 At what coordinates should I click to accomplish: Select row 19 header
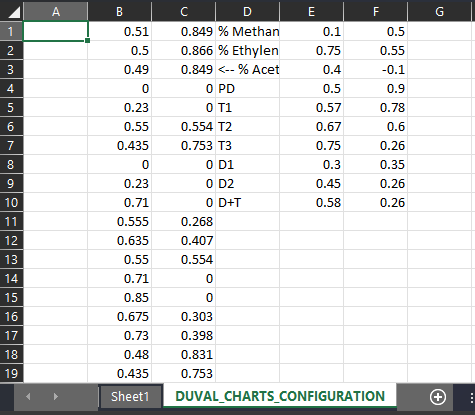[11, 373]
